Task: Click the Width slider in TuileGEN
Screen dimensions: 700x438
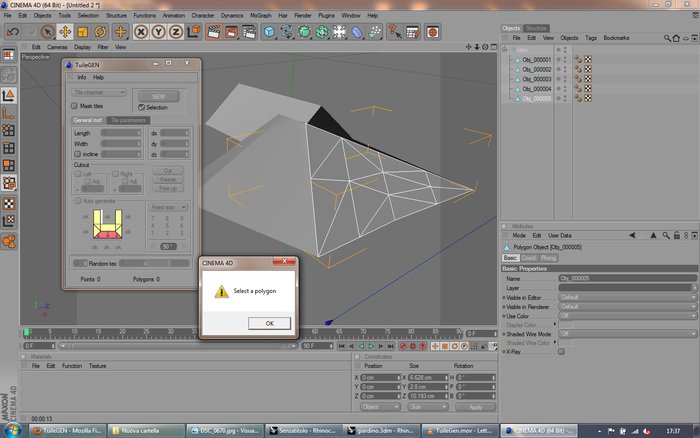Action: click(x=121, y=144)
